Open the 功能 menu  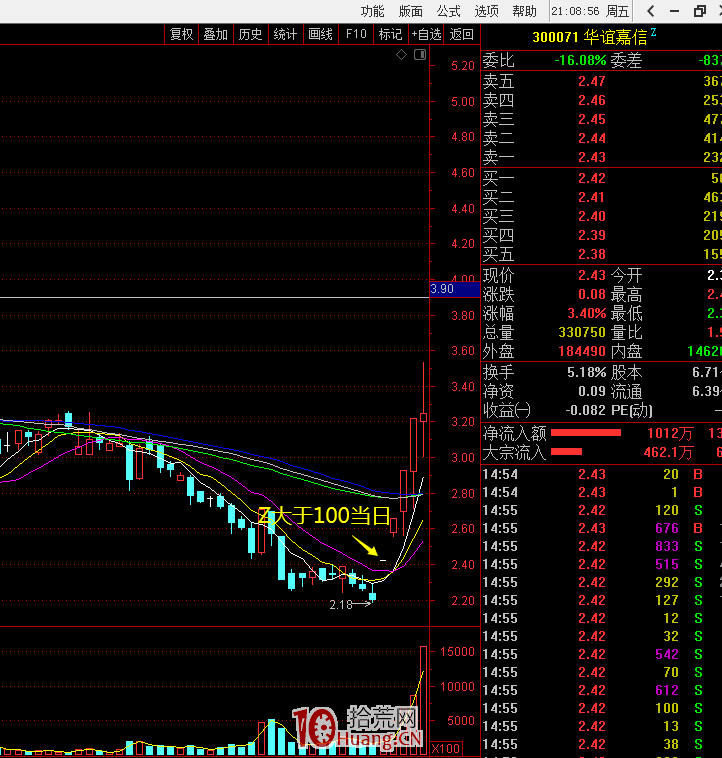(372, 11)
